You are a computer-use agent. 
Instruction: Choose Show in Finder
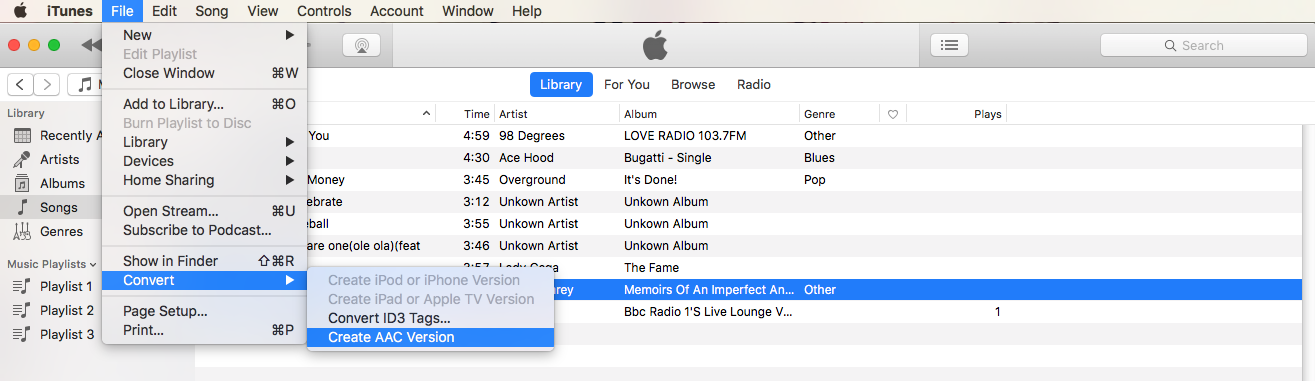click(x=205, y=261)
